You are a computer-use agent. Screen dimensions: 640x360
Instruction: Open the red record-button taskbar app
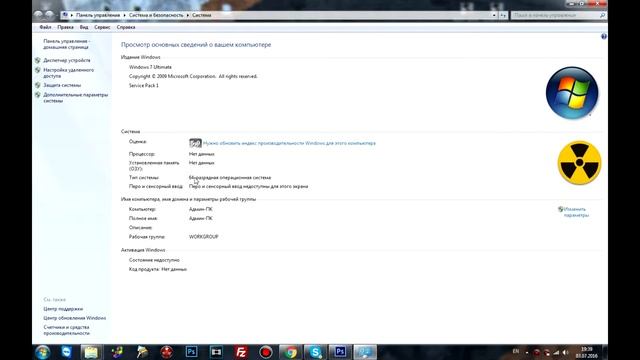click(x=266, y=352)
